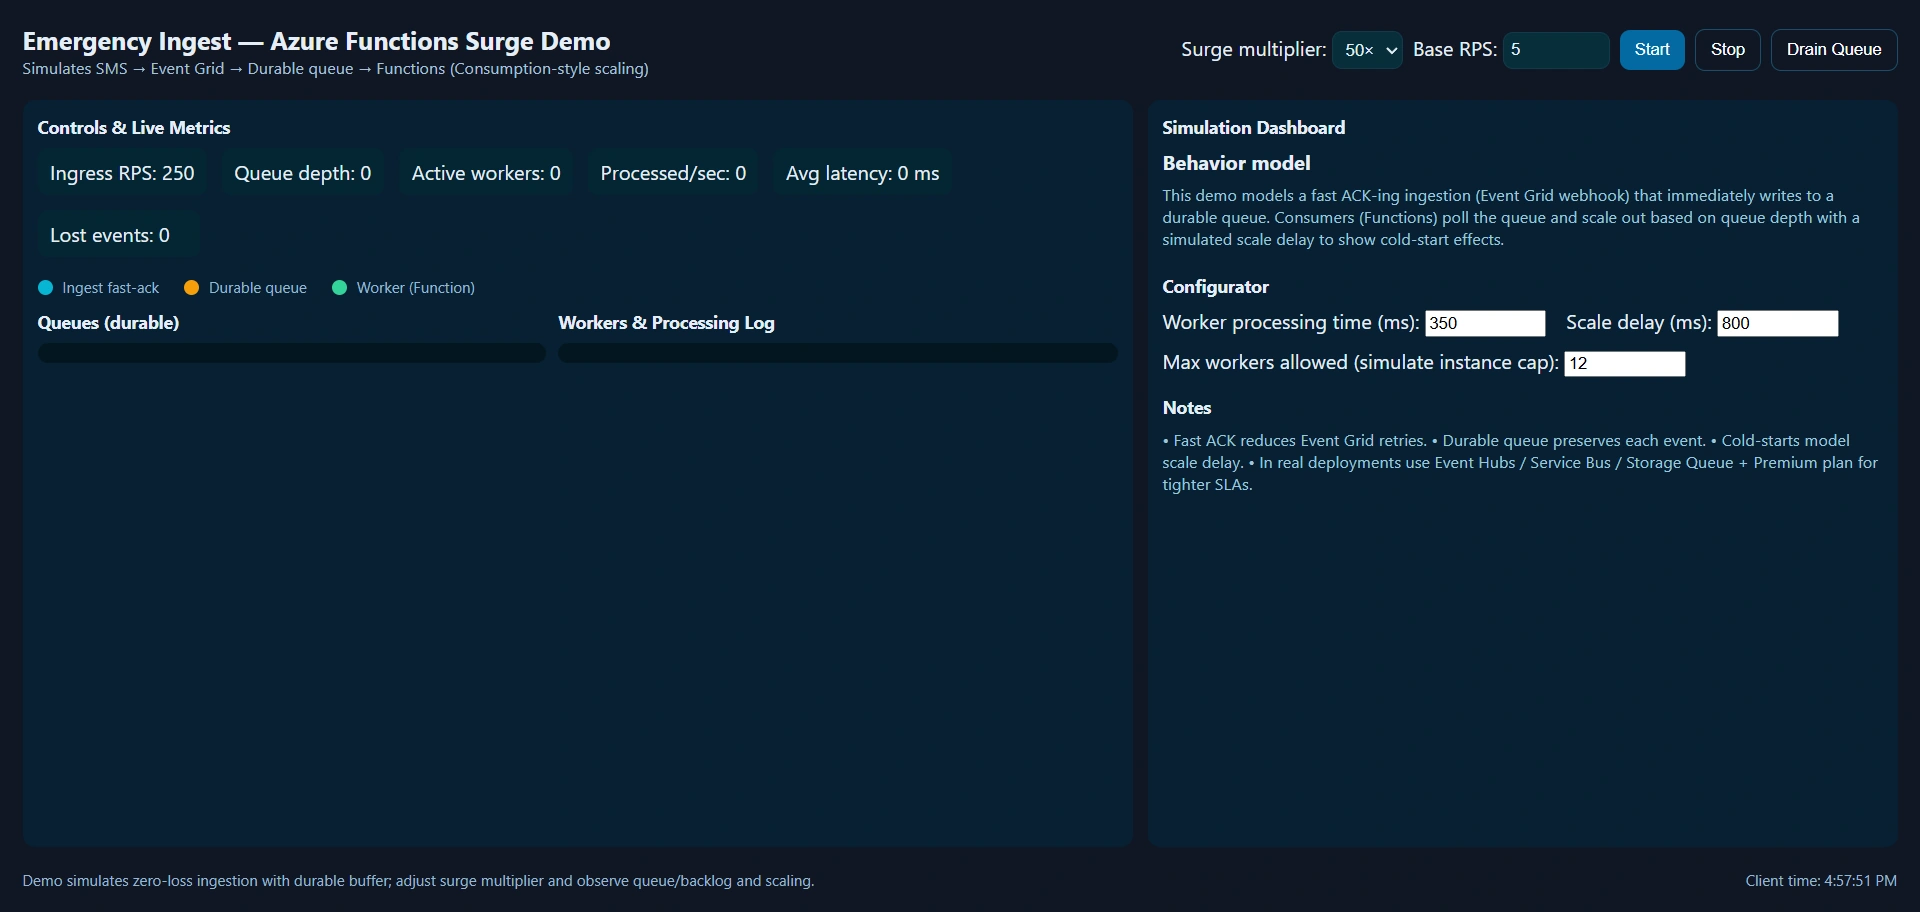Click the Processed/sec metric tile

673,174
